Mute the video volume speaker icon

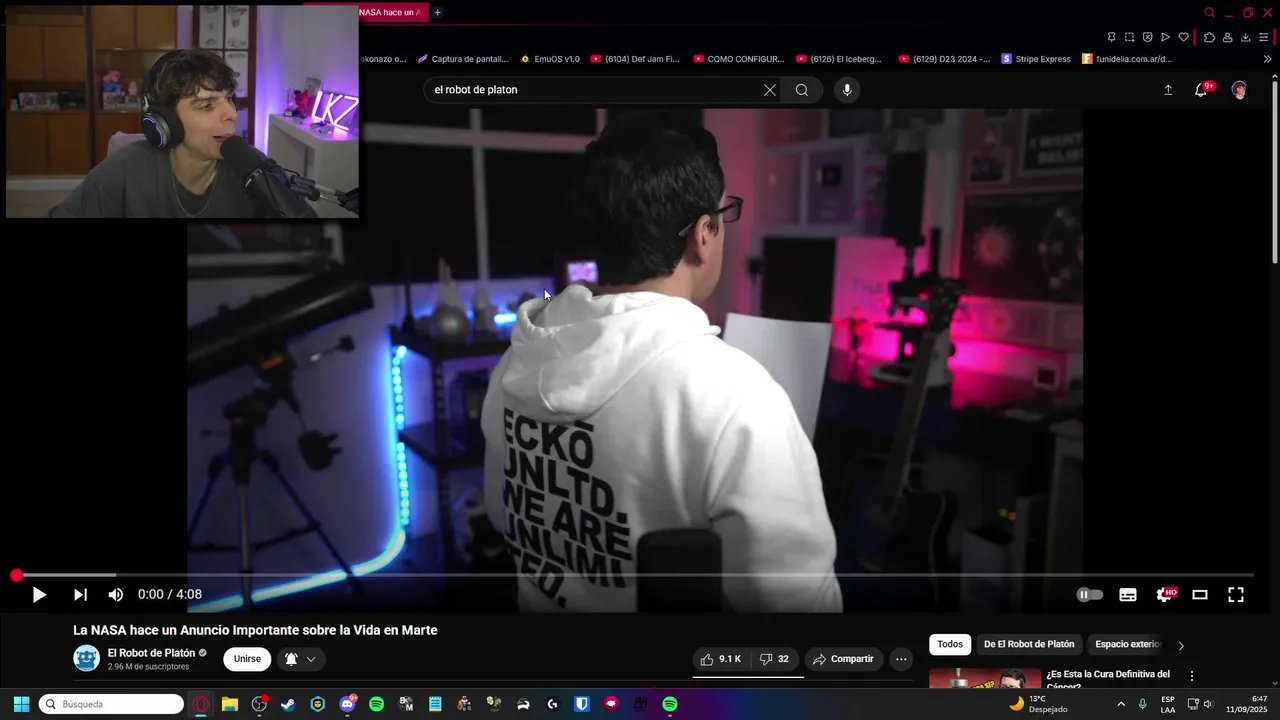click(116, 595)
